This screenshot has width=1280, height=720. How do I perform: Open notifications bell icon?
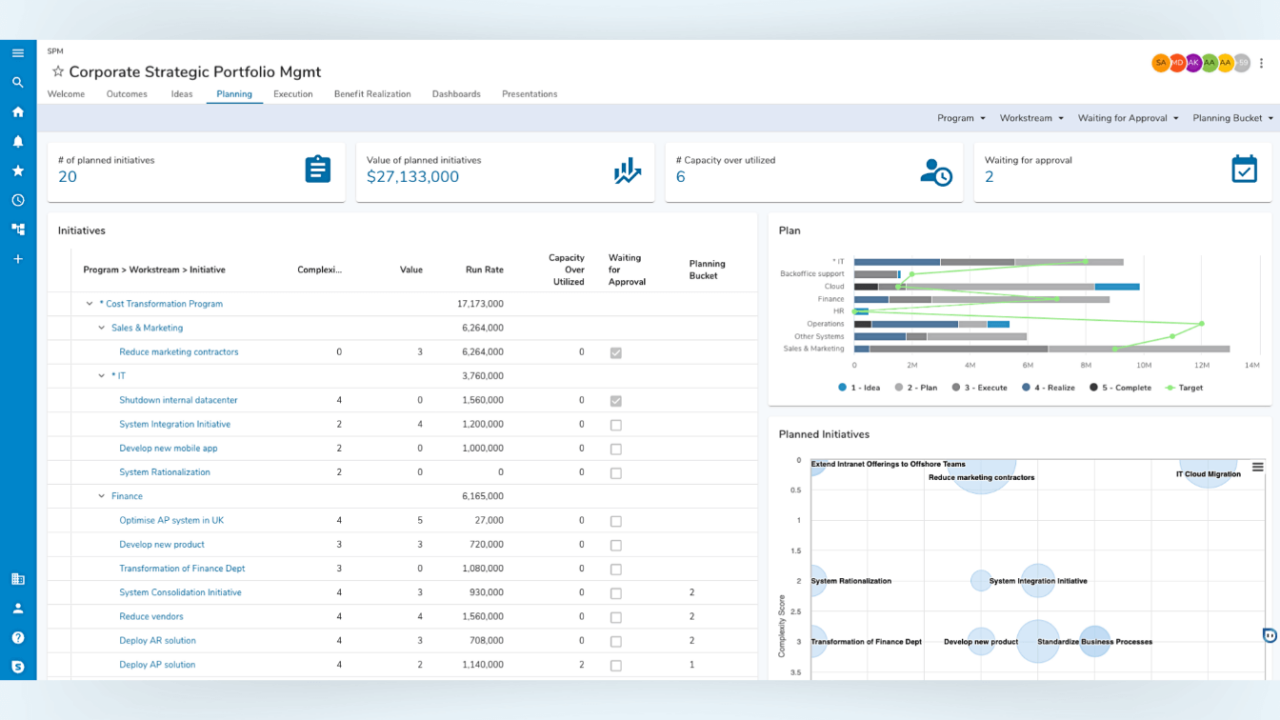18,141
